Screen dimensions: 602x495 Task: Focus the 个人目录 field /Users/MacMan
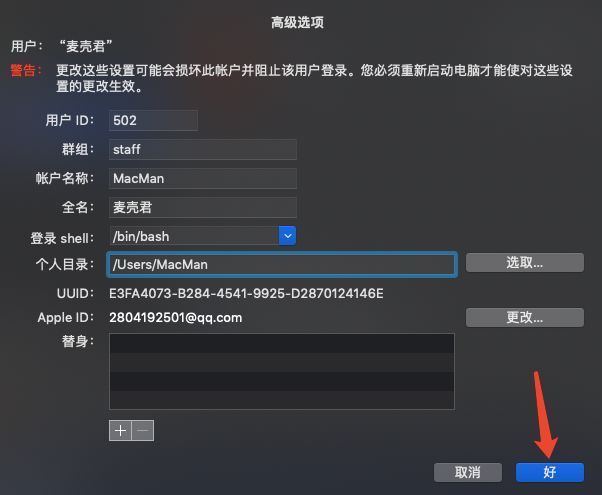click(x=282, y=265)
